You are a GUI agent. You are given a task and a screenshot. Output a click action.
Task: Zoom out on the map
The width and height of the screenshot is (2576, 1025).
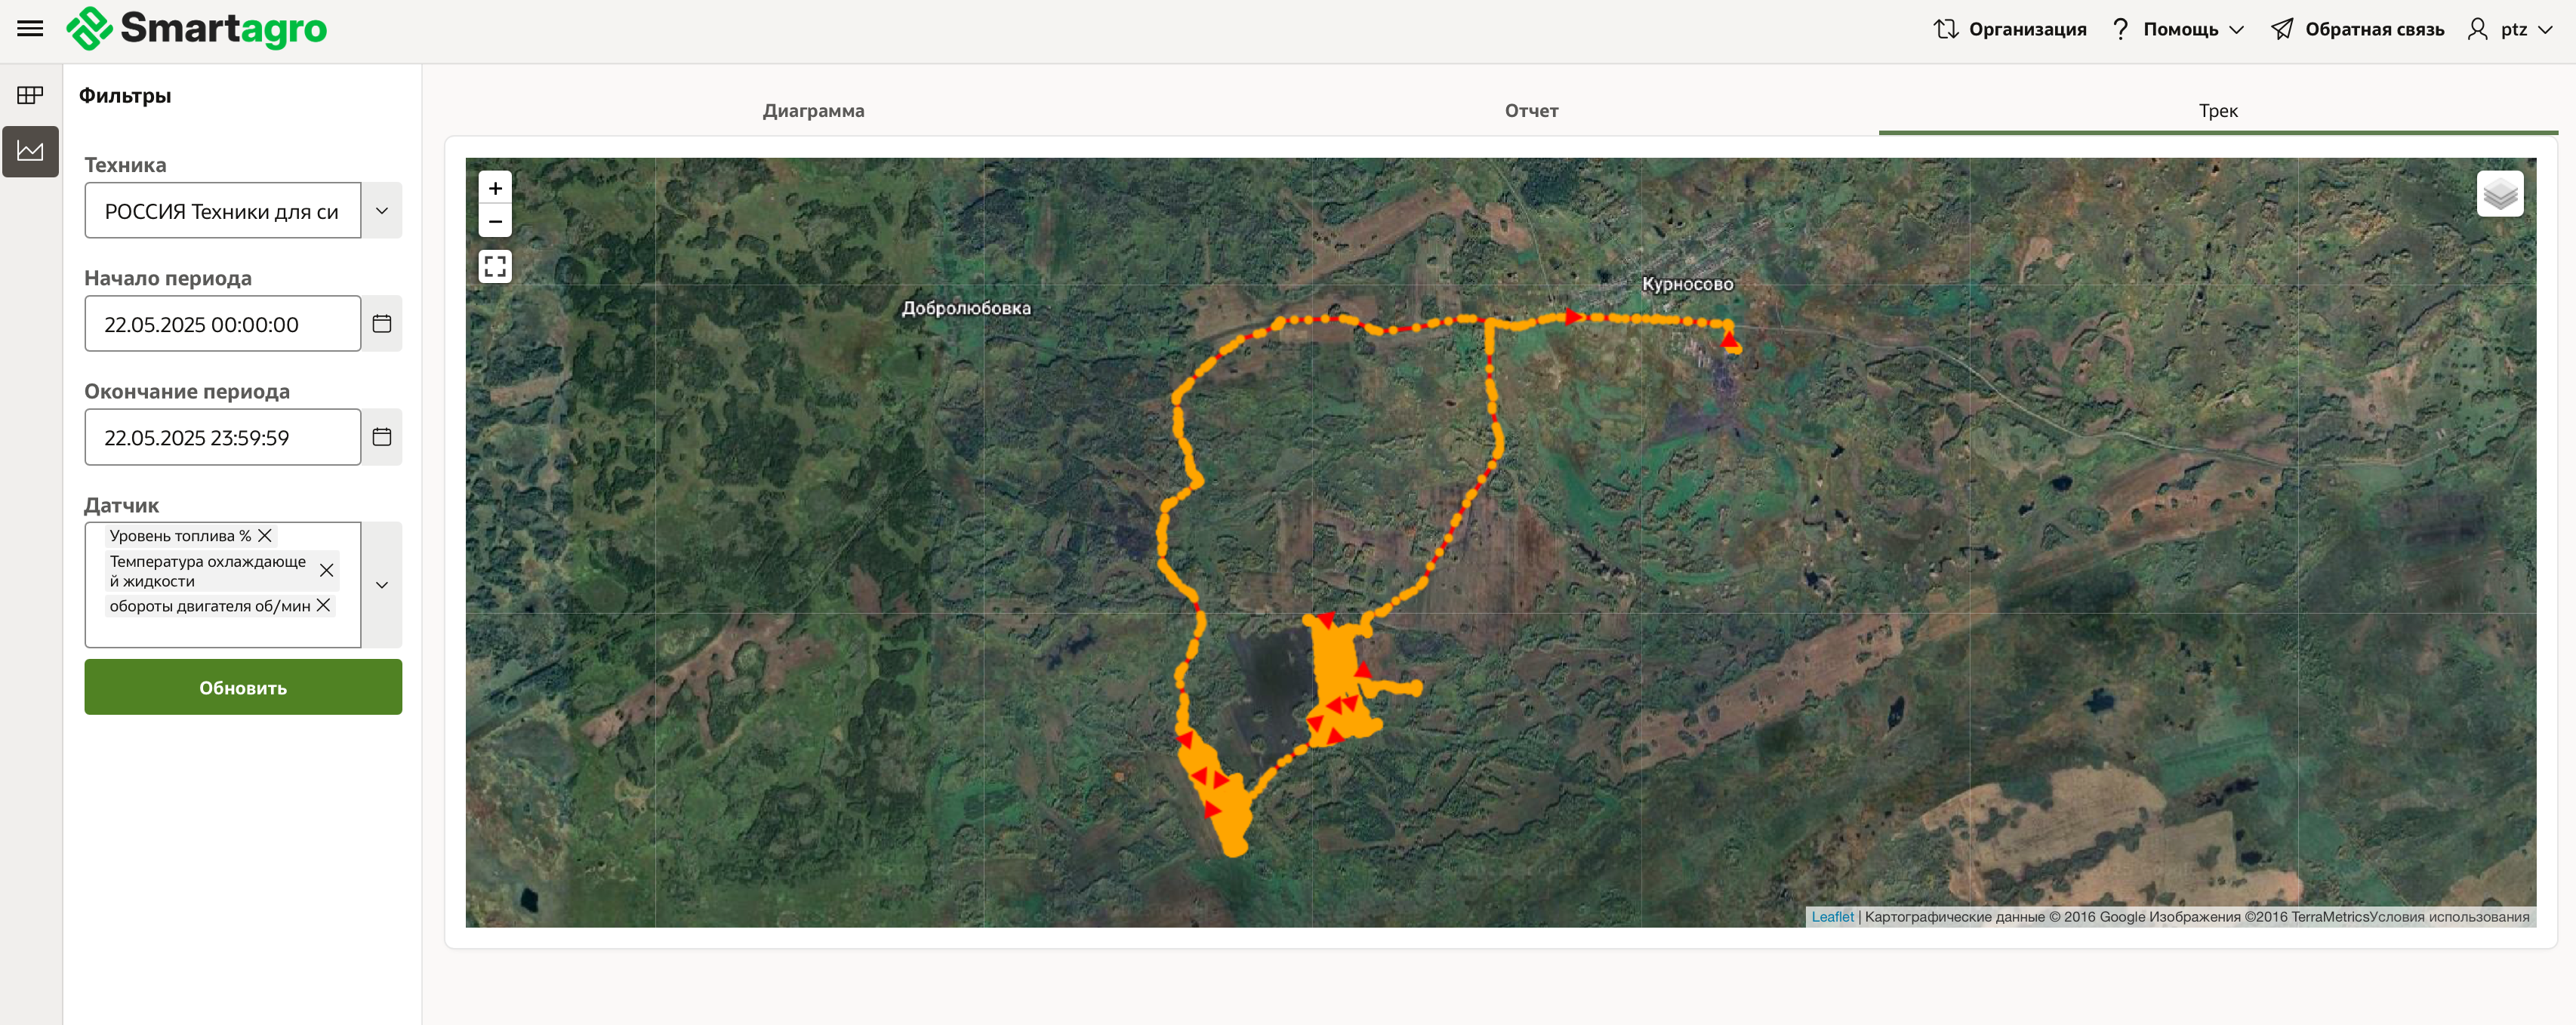point(495,221)
